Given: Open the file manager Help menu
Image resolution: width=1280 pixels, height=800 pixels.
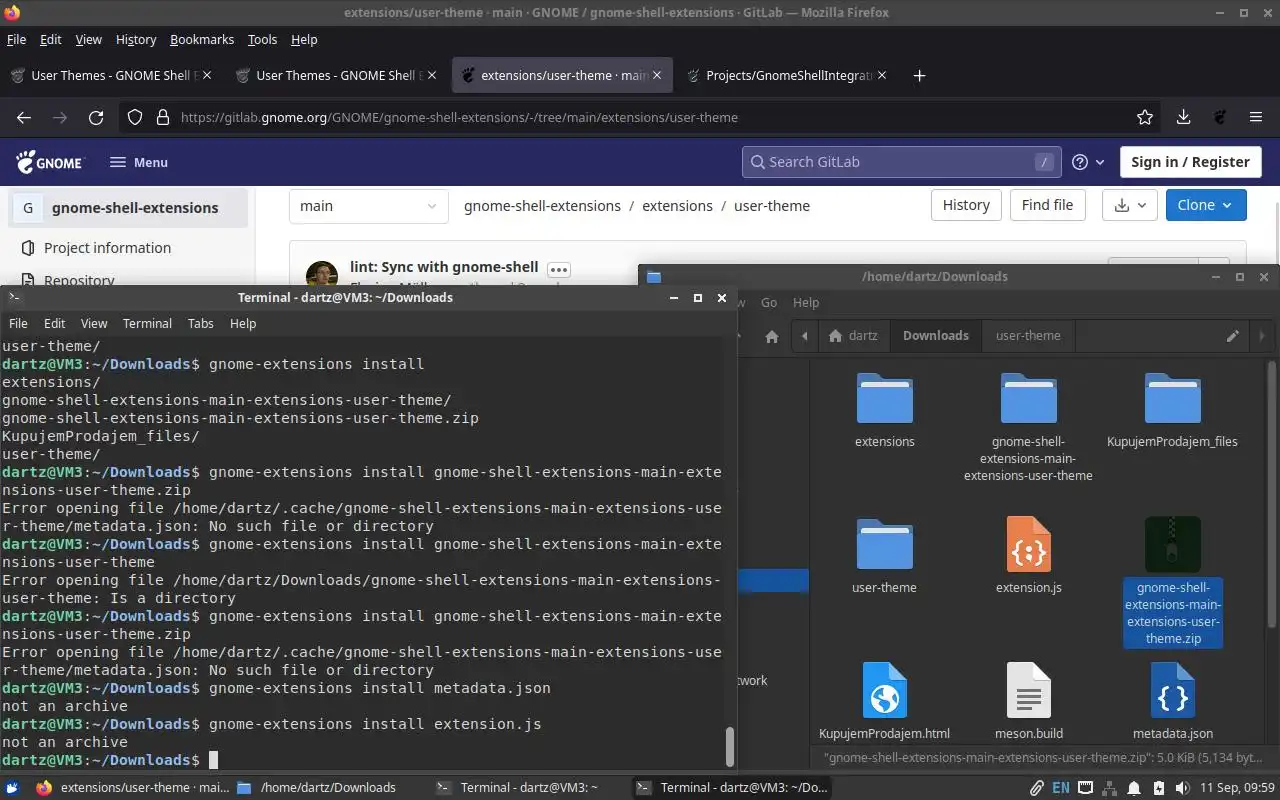Looking at the screenshot, I should tap(806, 302).
